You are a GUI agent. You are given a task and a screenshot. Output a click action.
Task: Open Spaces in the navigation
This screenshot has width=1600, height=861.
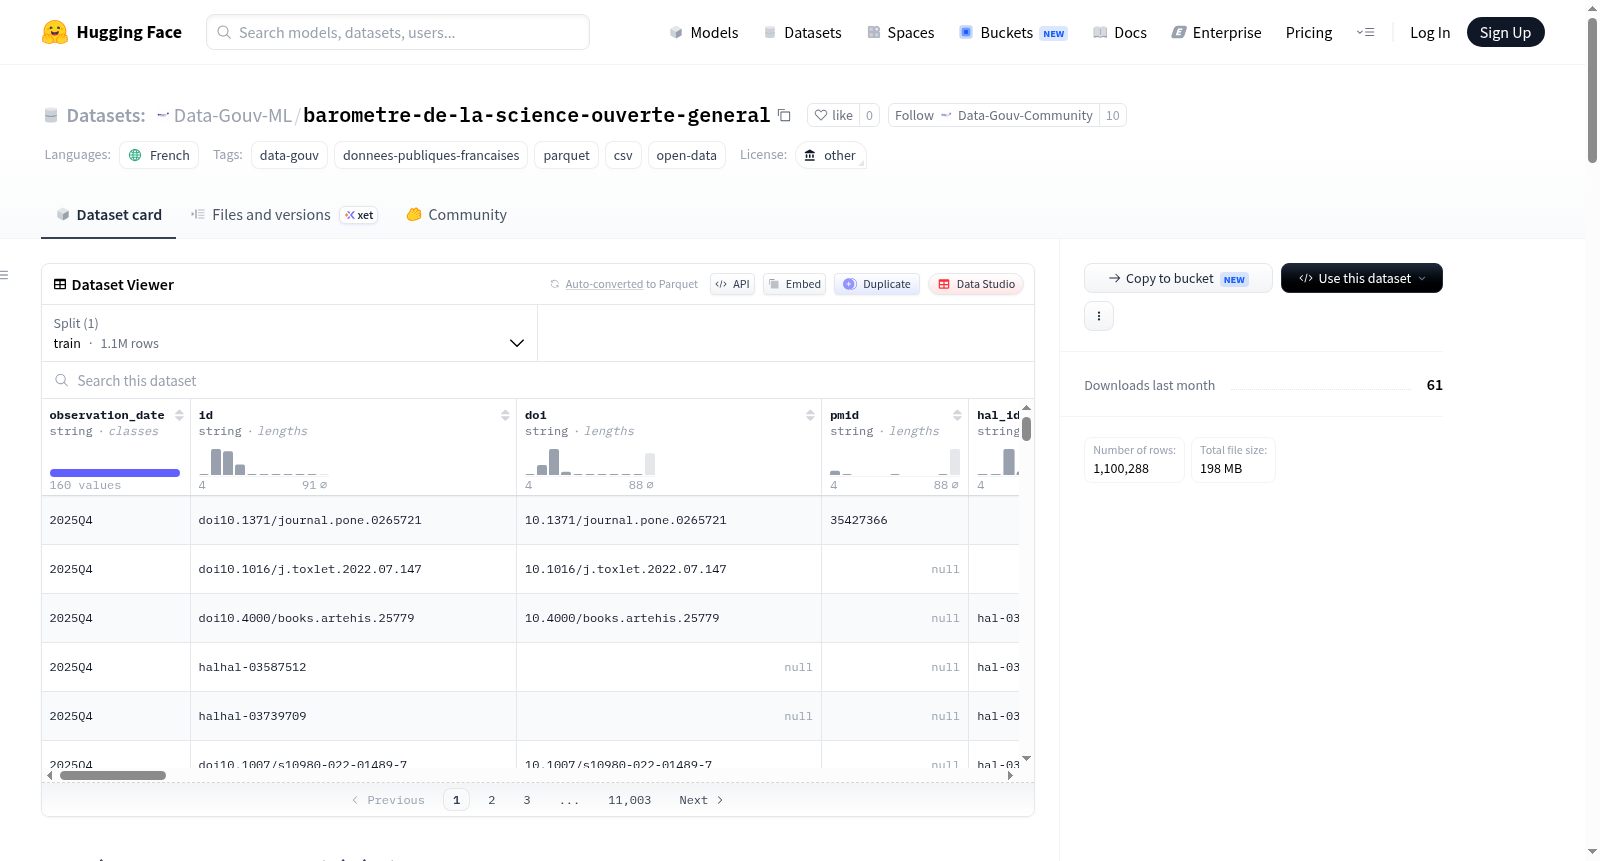(x=900, y=32)
